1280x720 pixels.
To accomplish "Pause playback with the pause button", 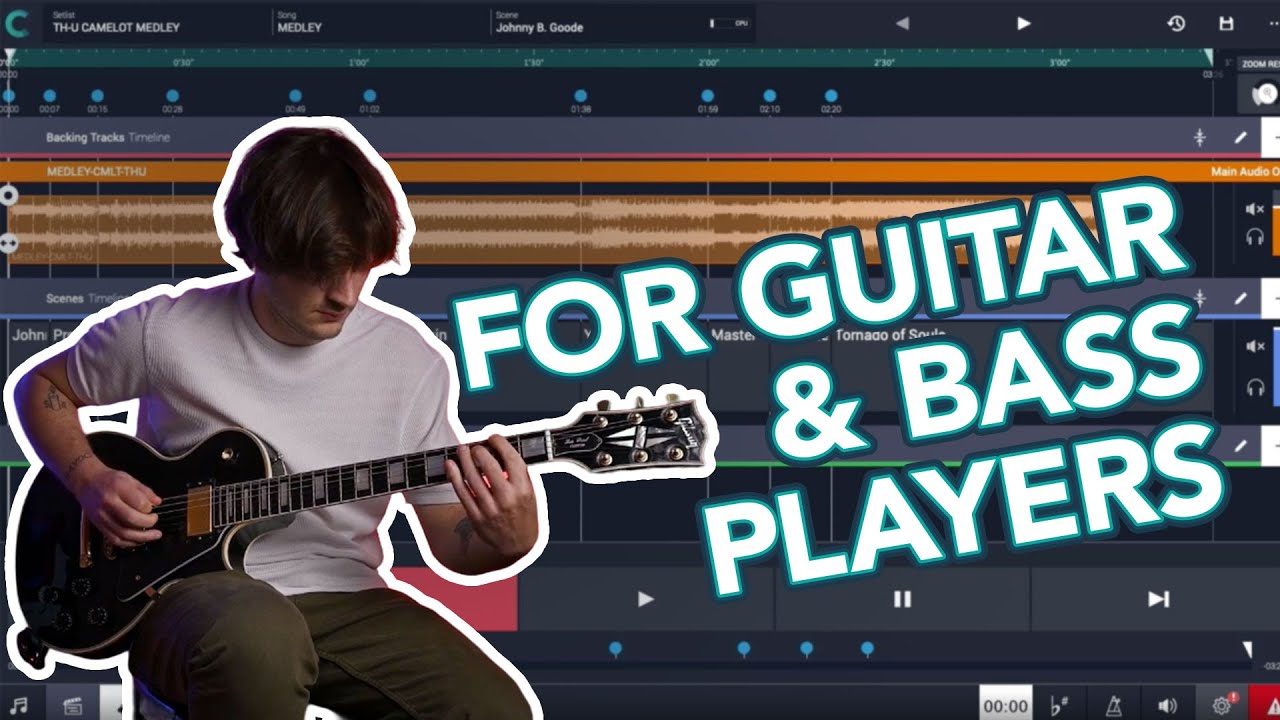I will point(902,599).
